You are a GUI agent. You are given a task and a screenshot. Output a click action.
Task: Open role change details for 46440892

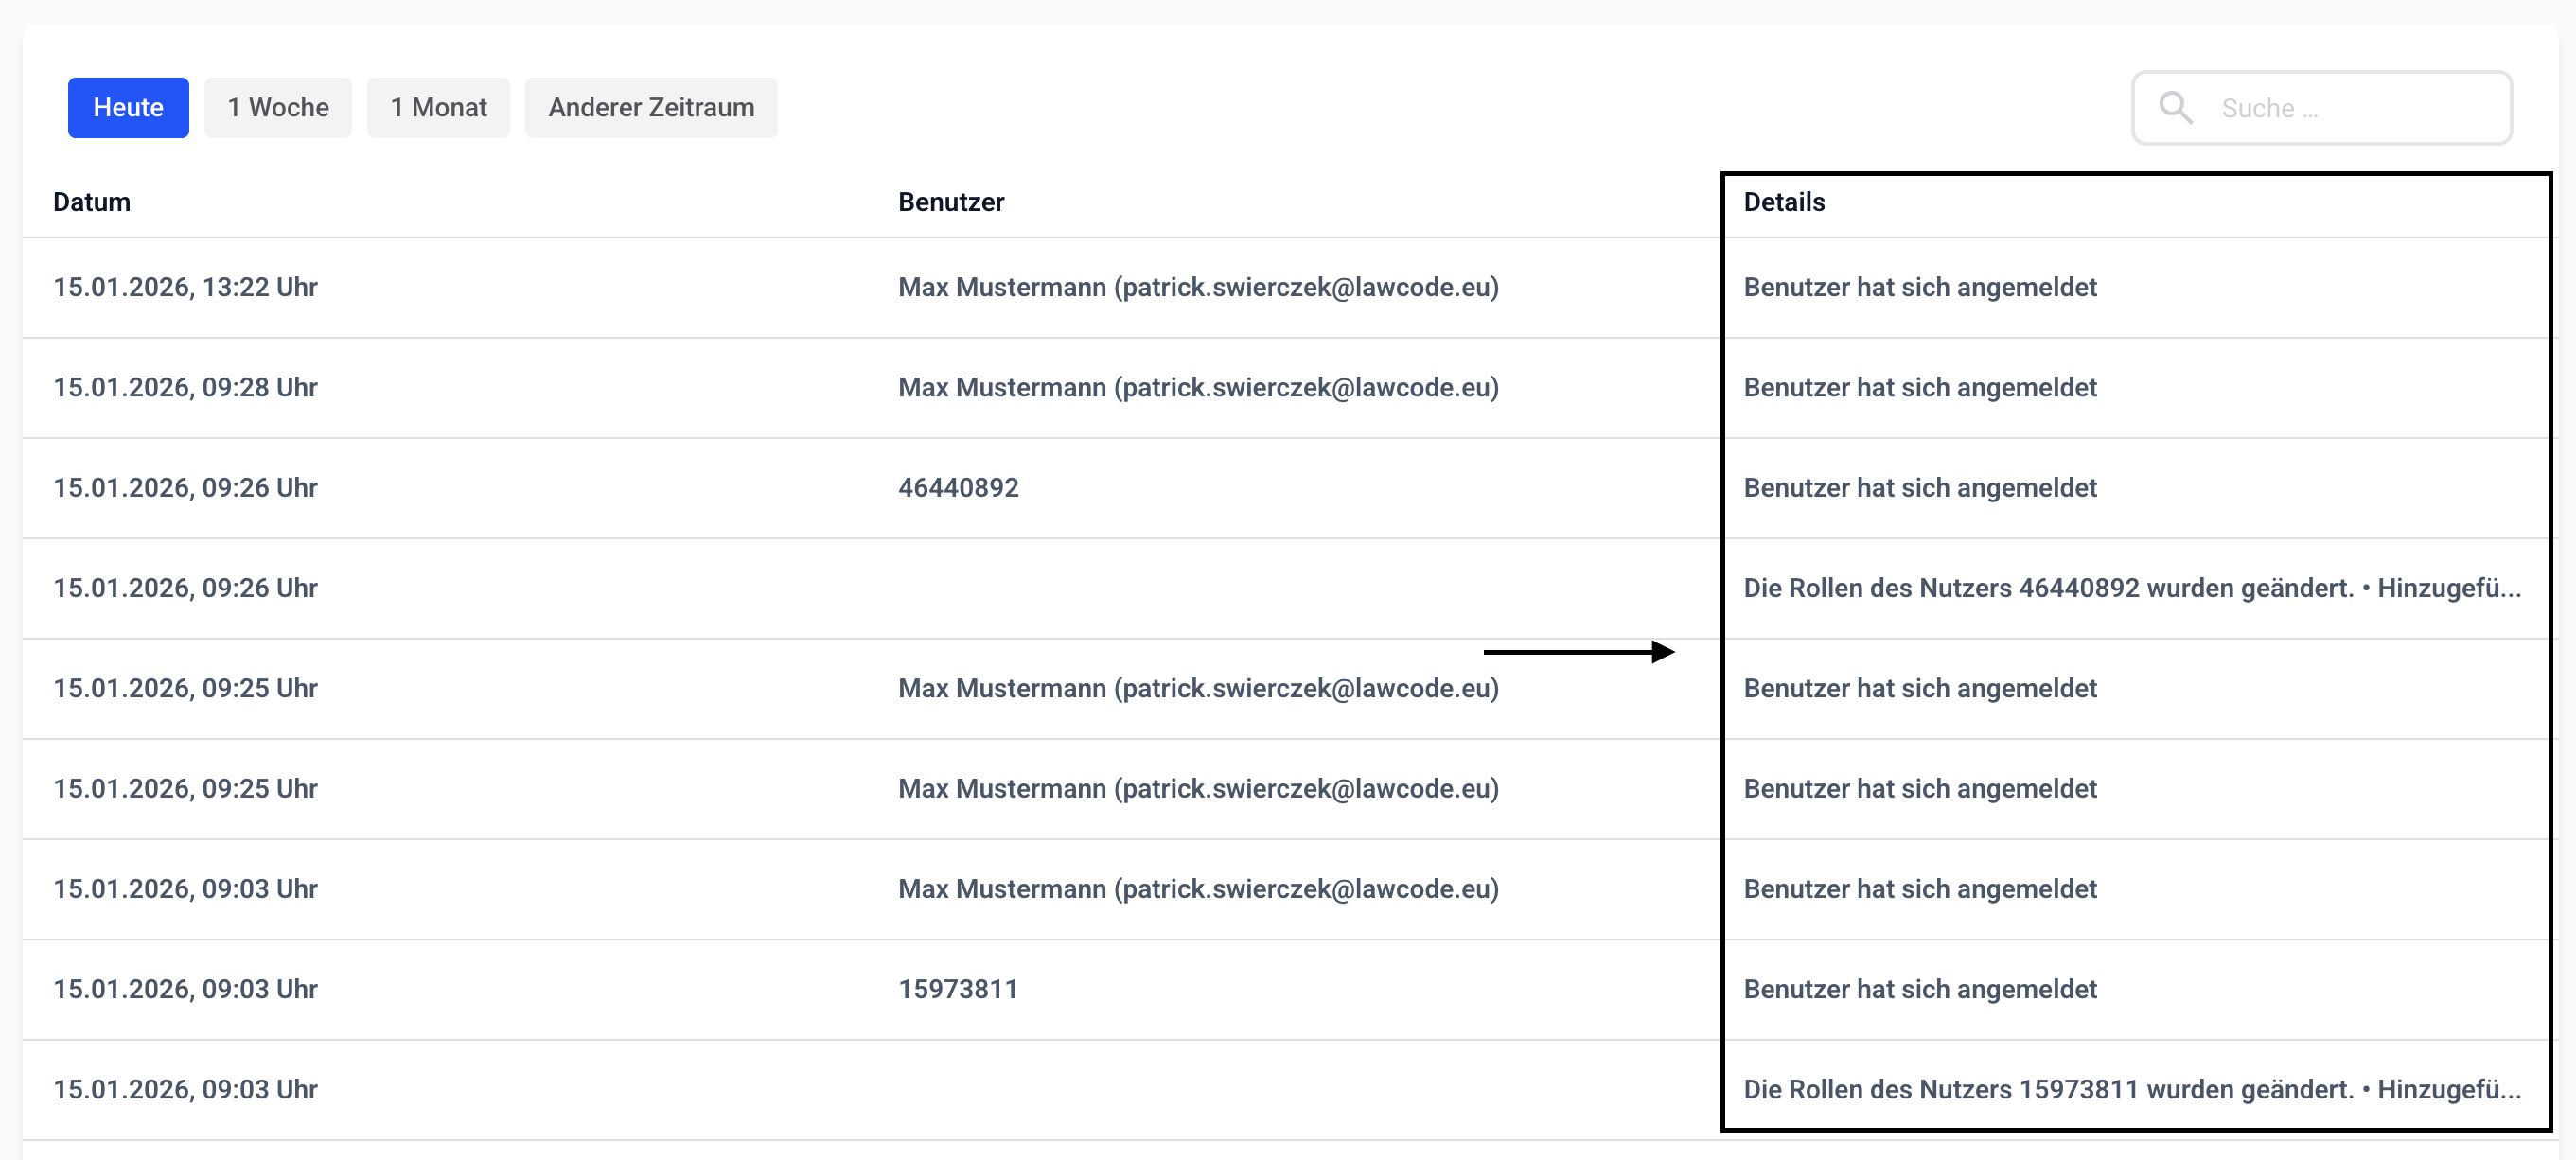coord(2132,588)
